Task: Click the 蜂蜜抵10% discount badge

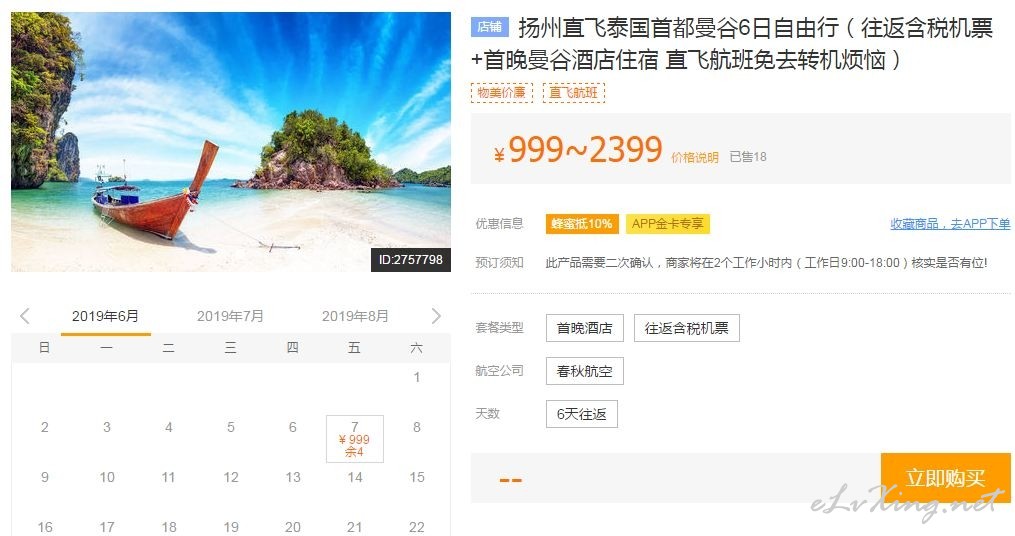Action: click(x=582, y=224)
